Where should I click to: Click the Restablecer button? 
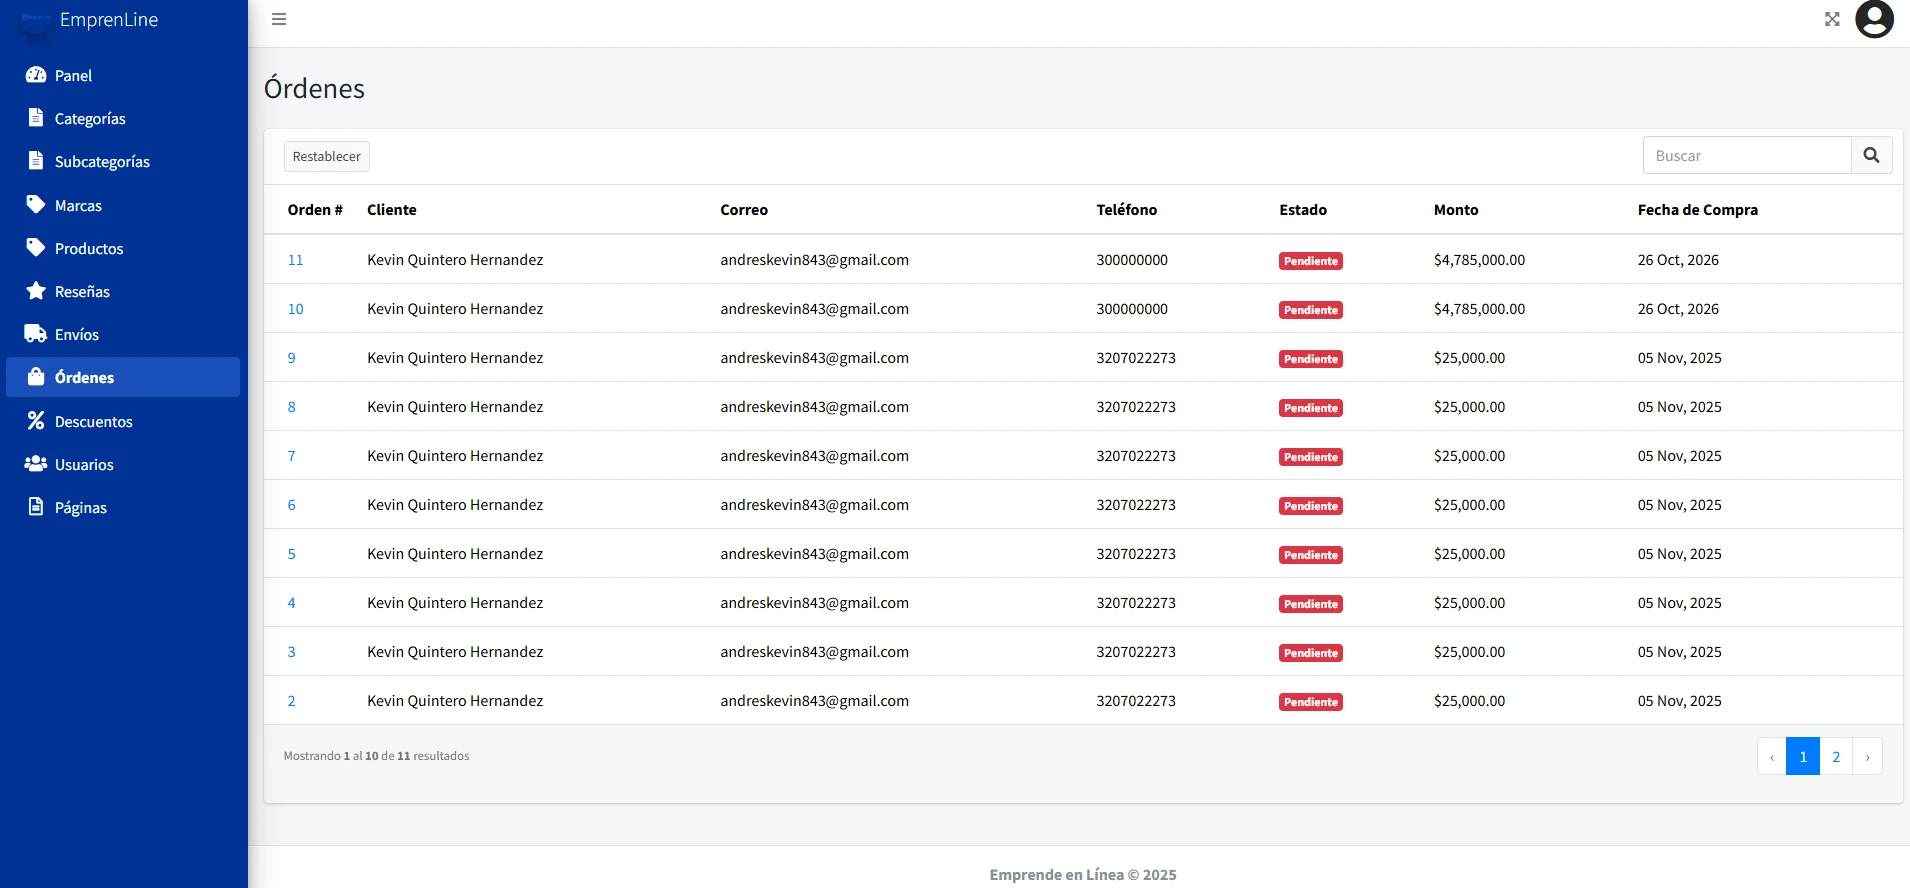pyautogui.click(x=327, y=156)
